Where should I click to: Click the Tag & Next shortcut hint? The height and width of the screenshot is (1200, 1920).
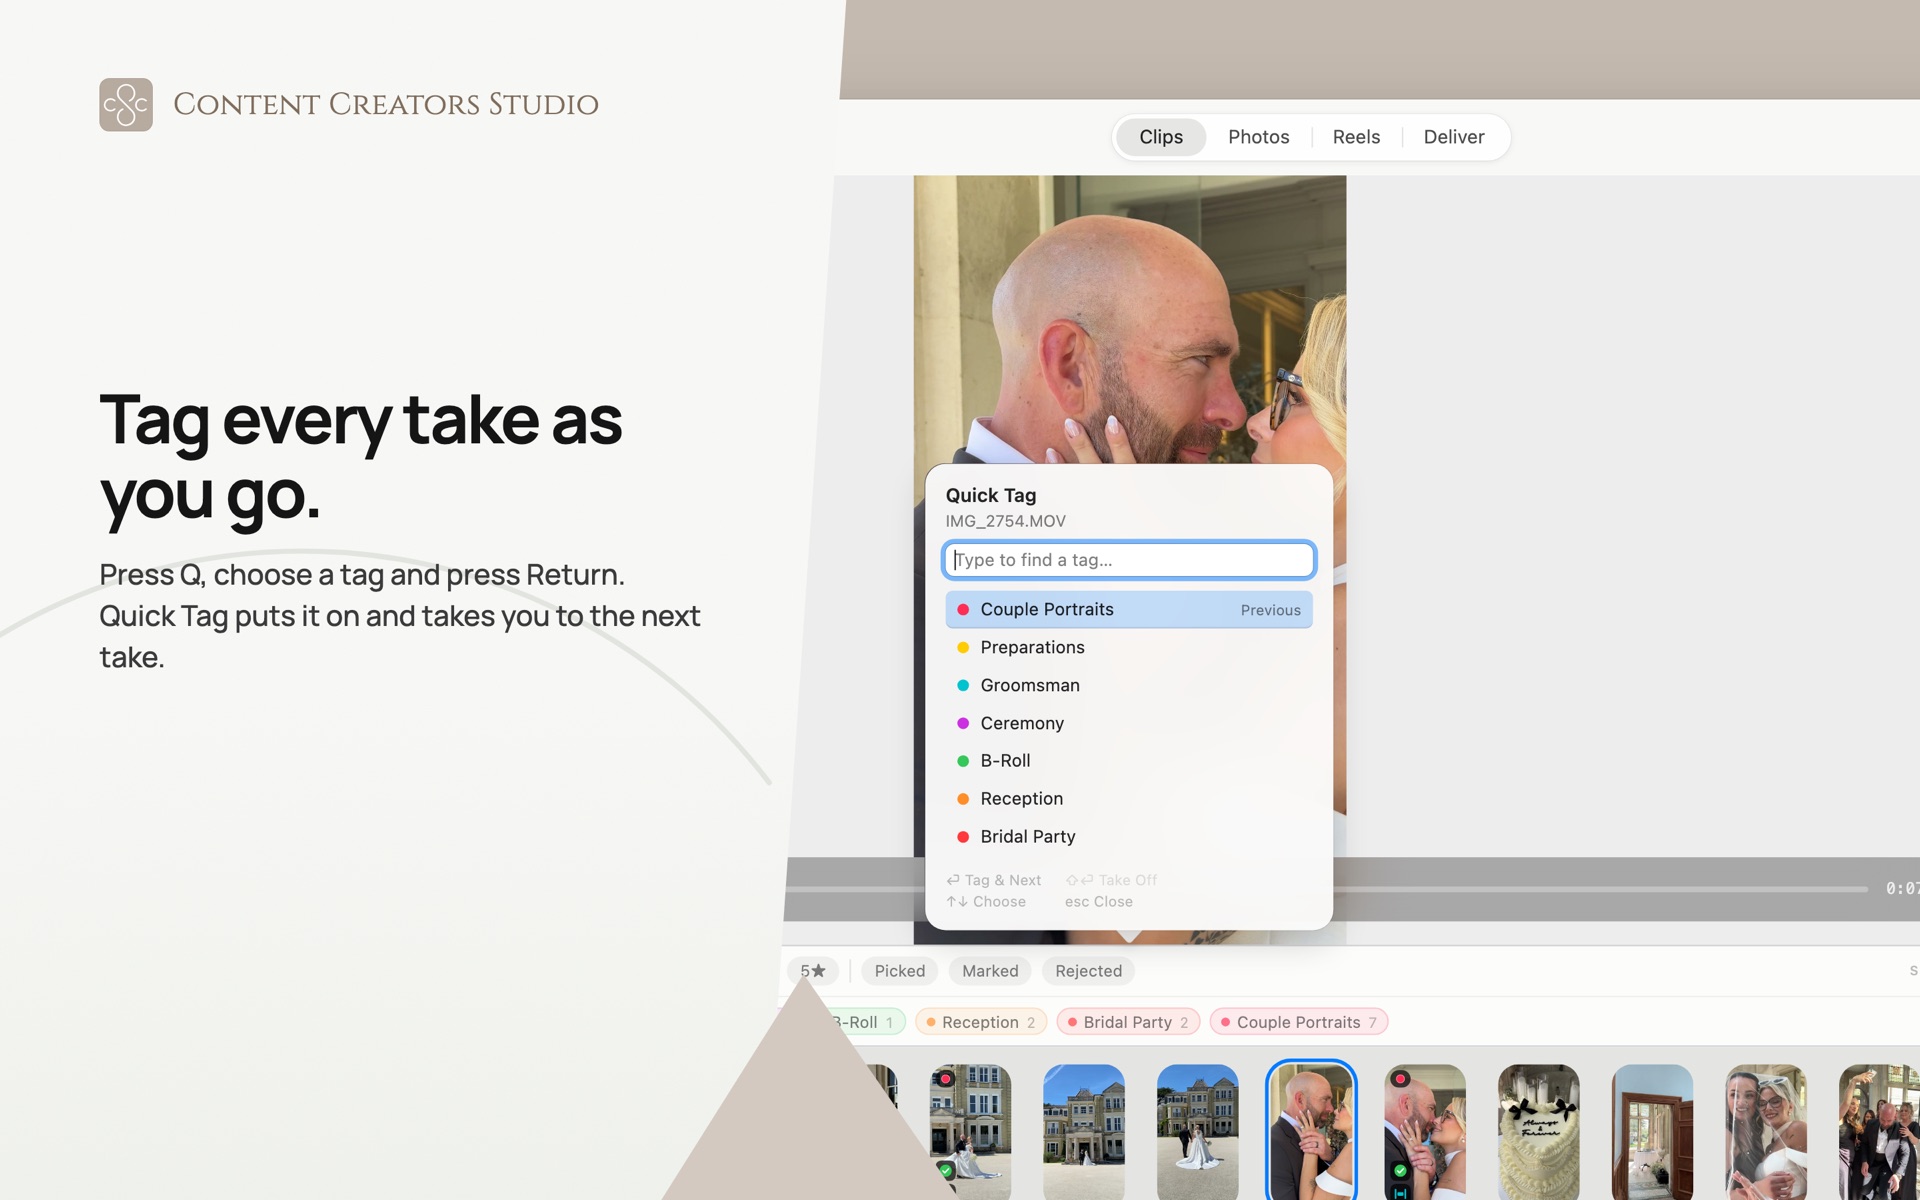point(994,880)
